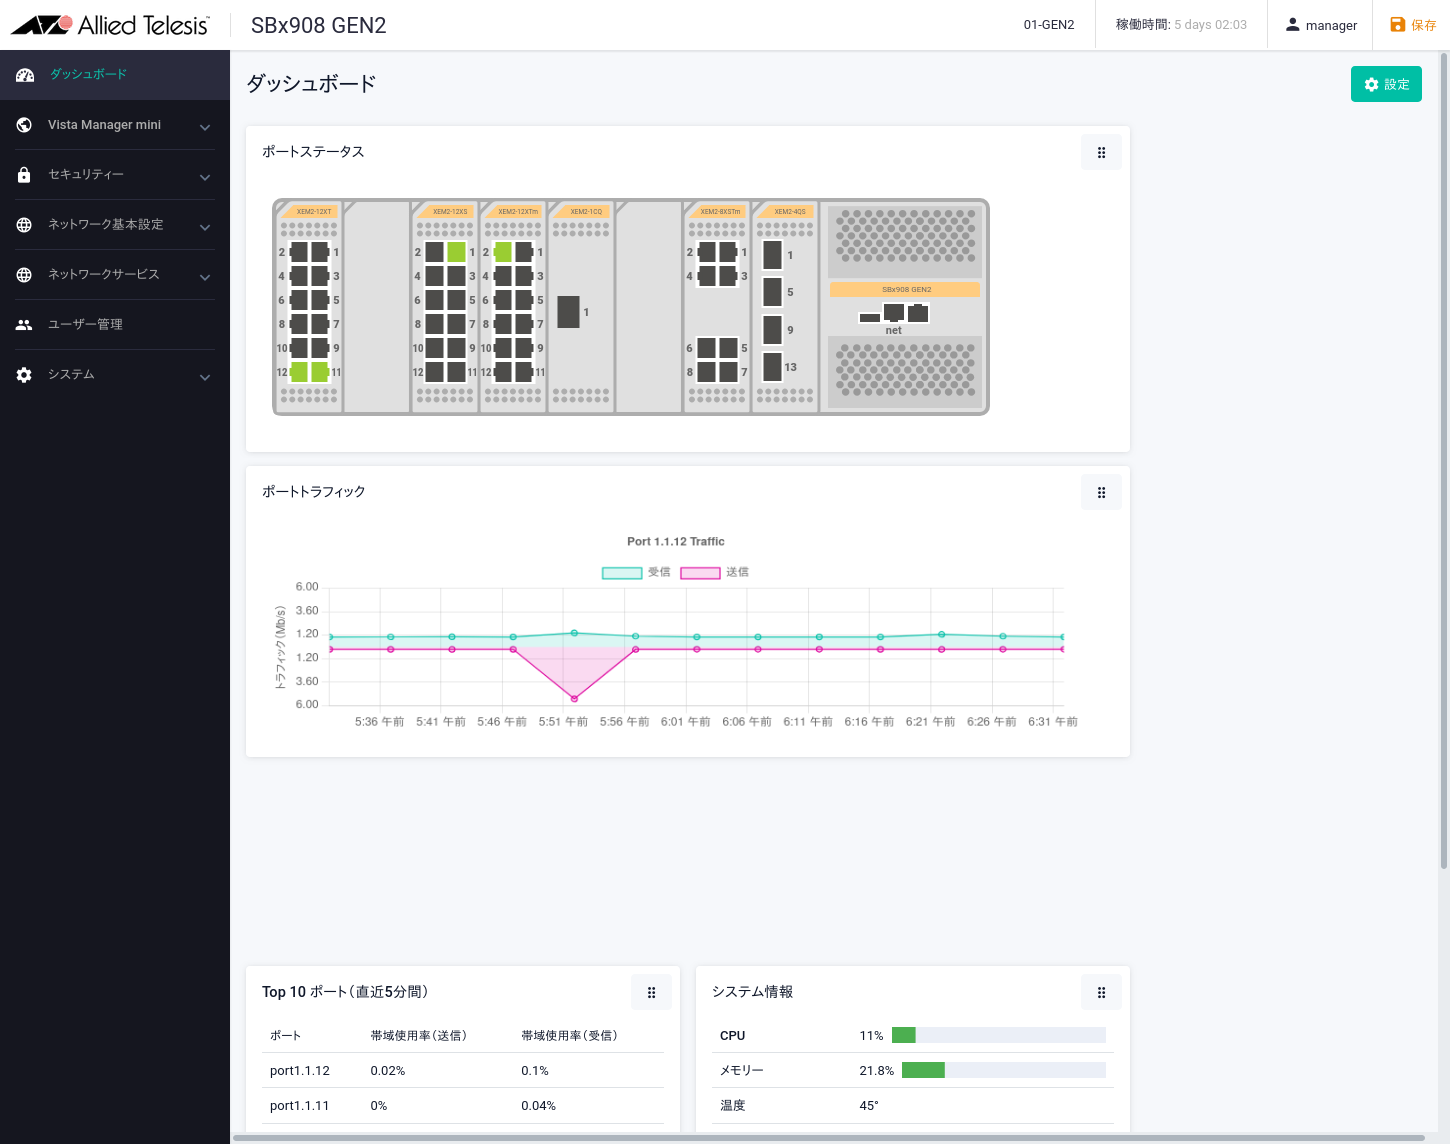The height and width of the screenshot is (1144, 1450).
Task: Click system information panel grip icon
Action: pyautogui.click(x=1101, y=993)
